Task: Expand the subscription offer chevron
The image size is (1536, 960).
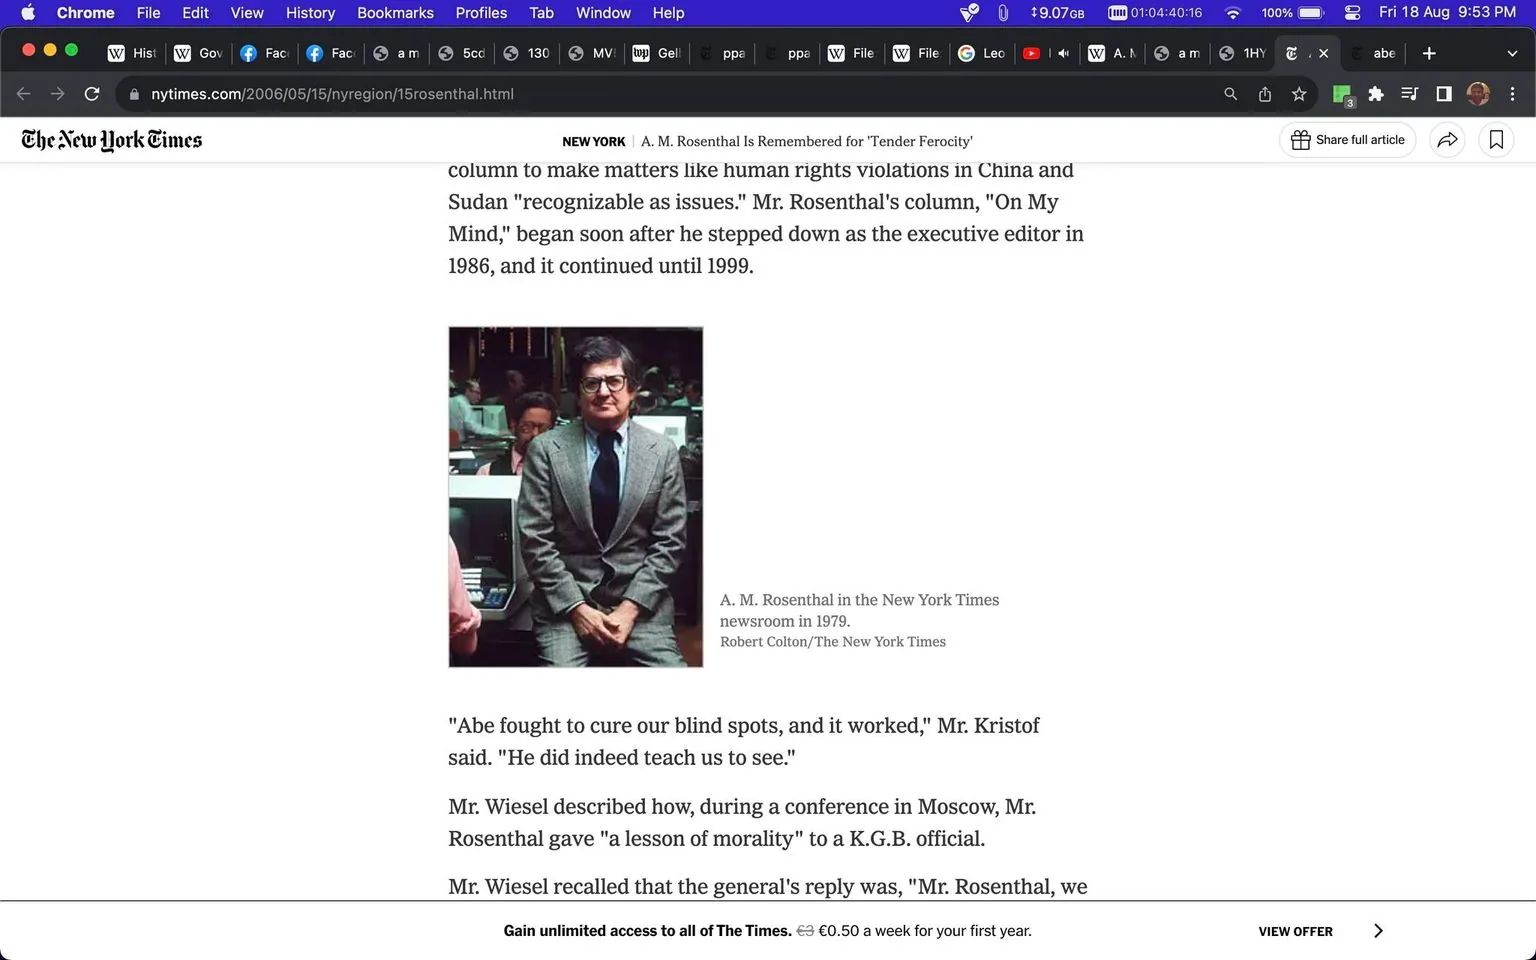Action: [1378, 931]
